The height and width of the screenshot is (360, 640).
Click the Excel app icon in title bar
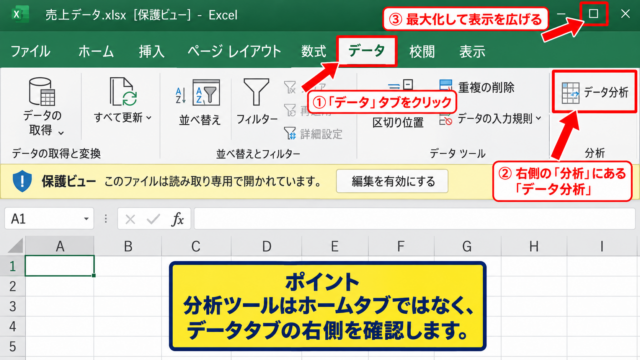pos(19,14)
